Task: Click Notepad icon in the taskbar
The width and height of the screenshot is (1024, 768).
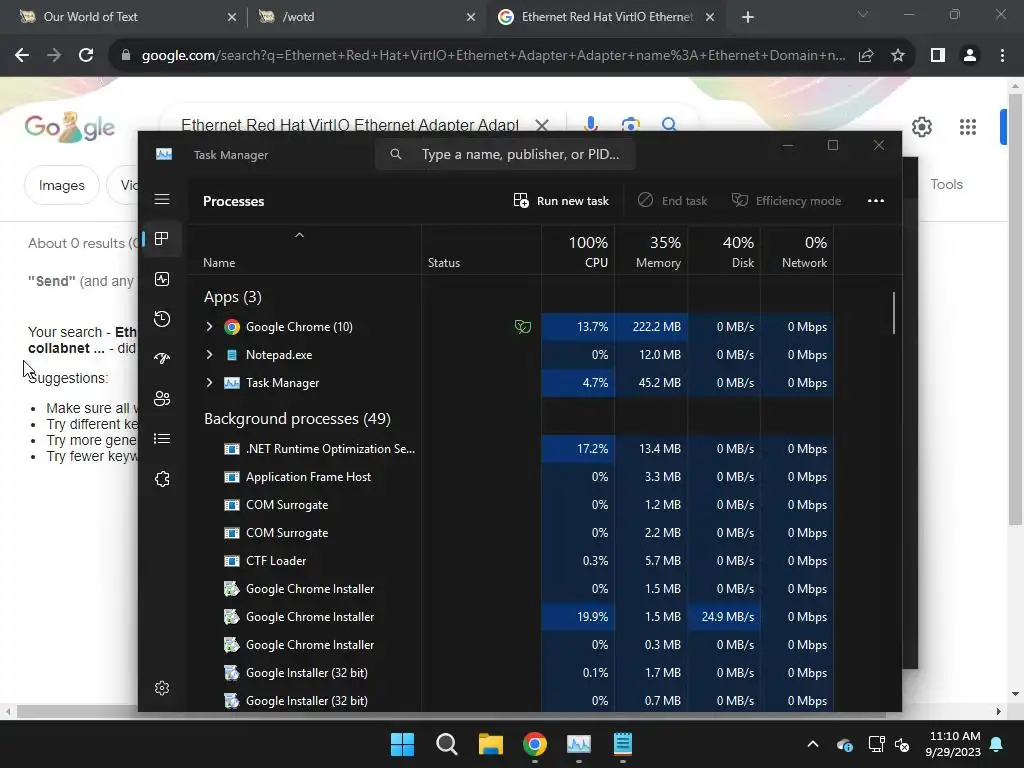Action: click(x=622, y=744)
